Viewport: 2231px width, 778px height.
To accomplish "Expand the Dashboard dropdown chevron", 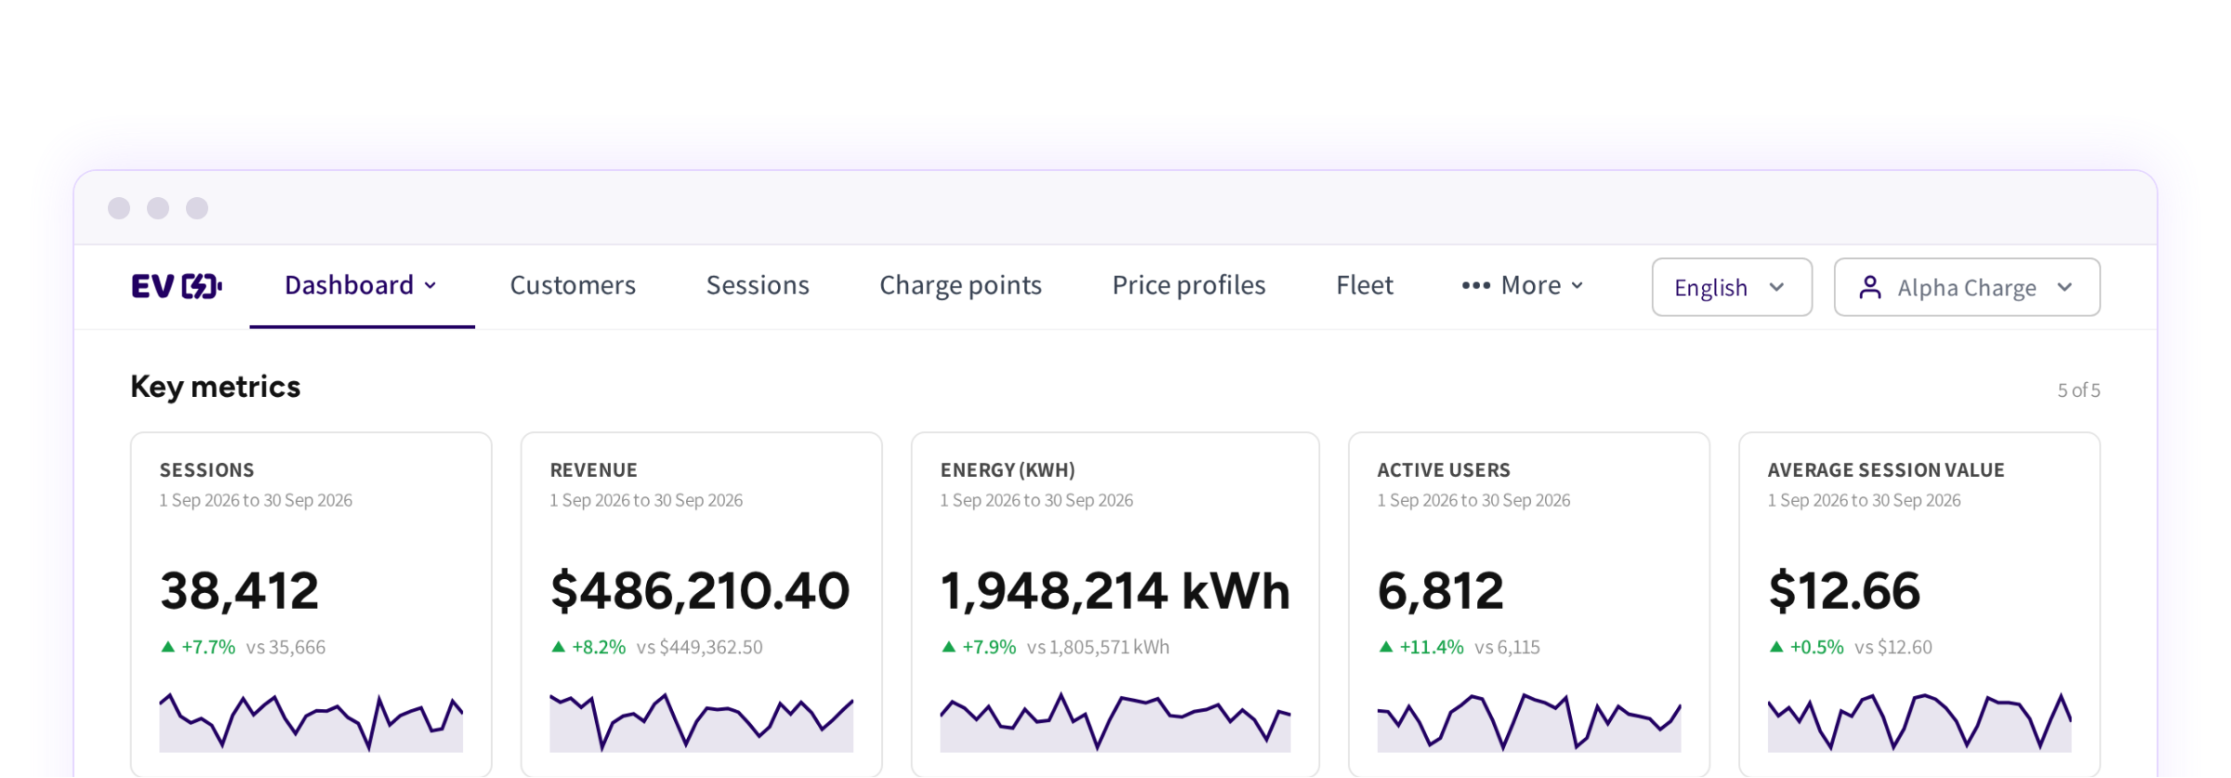I will tap(430, 286).
